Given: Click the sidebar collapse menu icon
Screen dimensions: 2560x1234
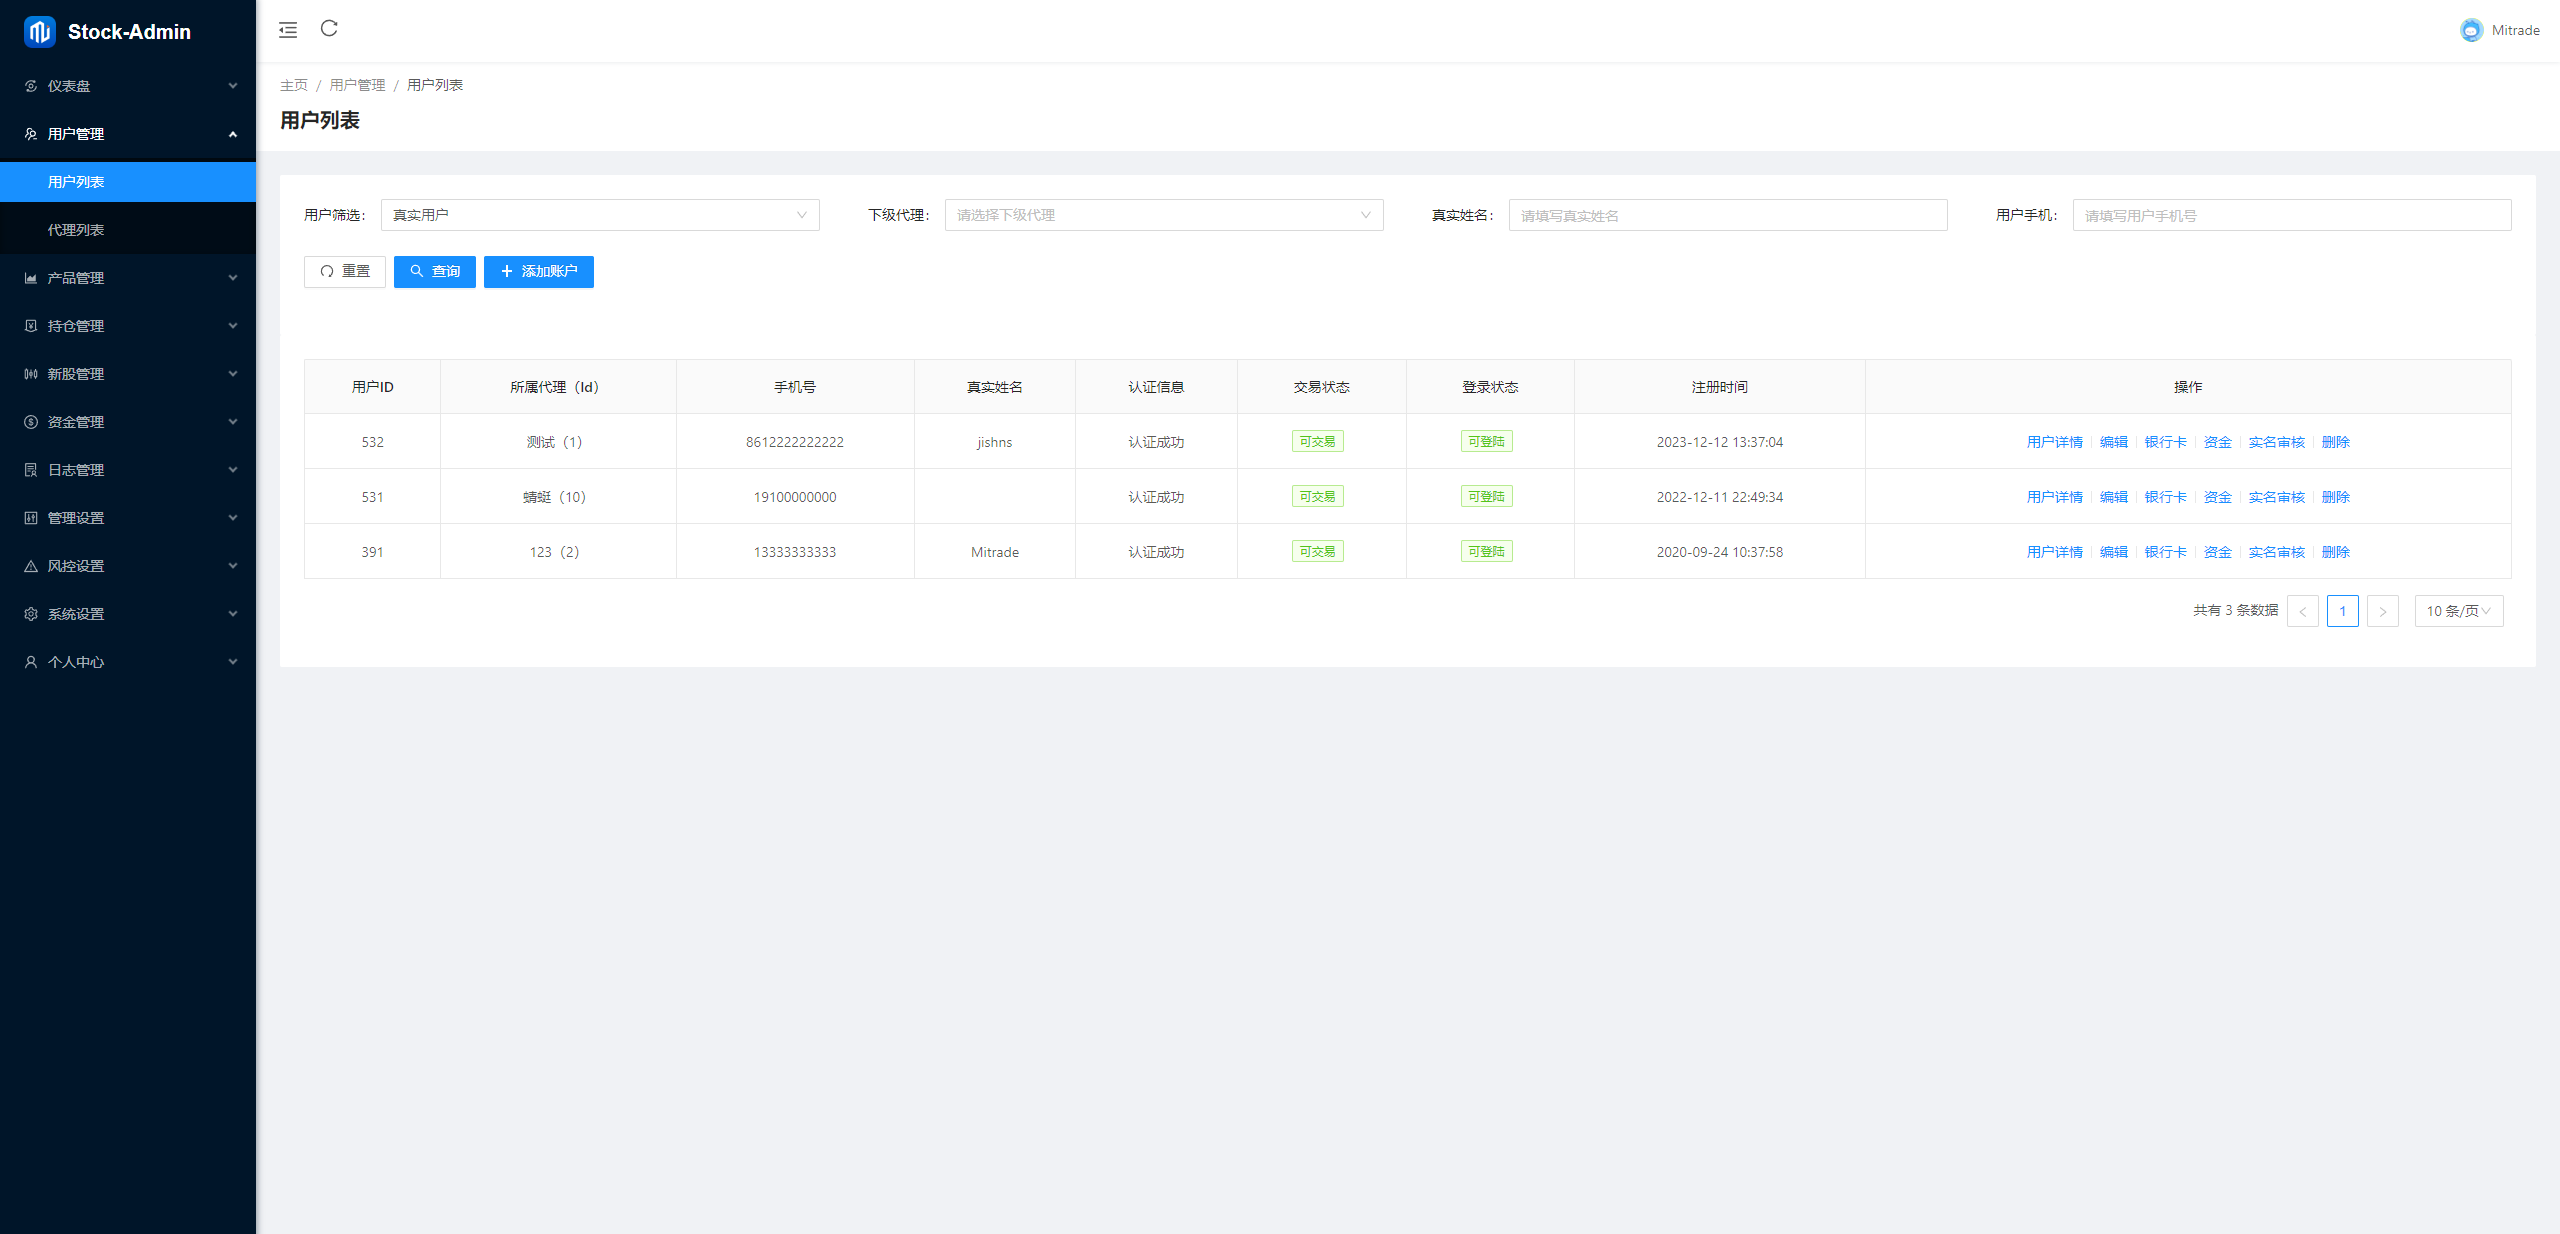Looking at the screenshot, I should pyautogui.click(x=288, y=30).
